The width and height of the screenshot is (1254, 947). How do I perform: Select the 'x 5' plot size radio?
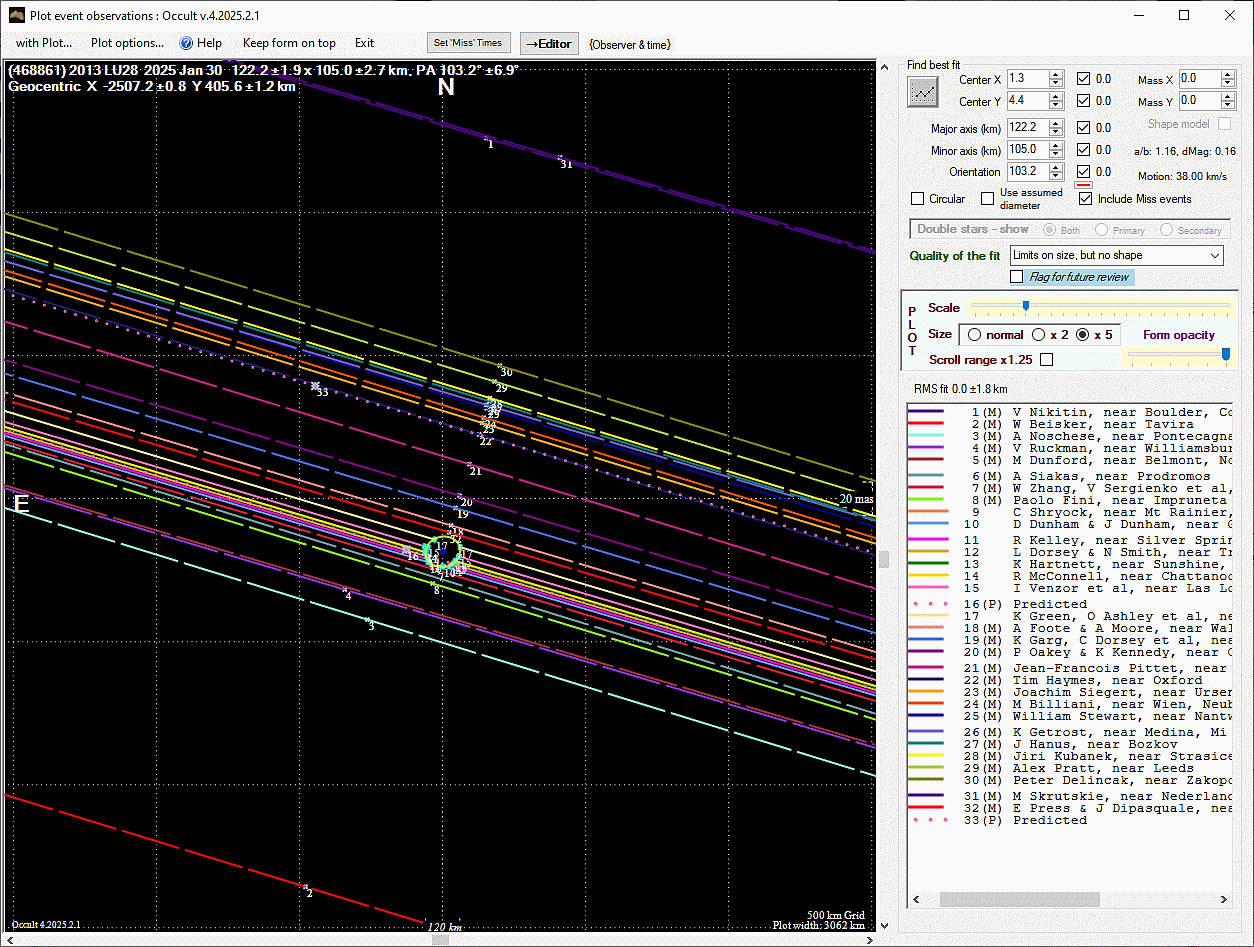(1082, 335)
